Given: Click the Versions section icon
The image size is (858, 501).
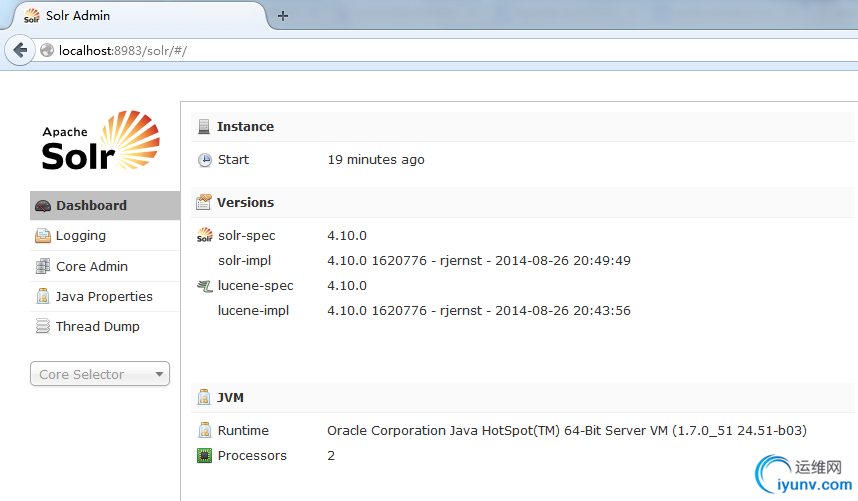Looking at the screenshot, I should coord(204,202).
